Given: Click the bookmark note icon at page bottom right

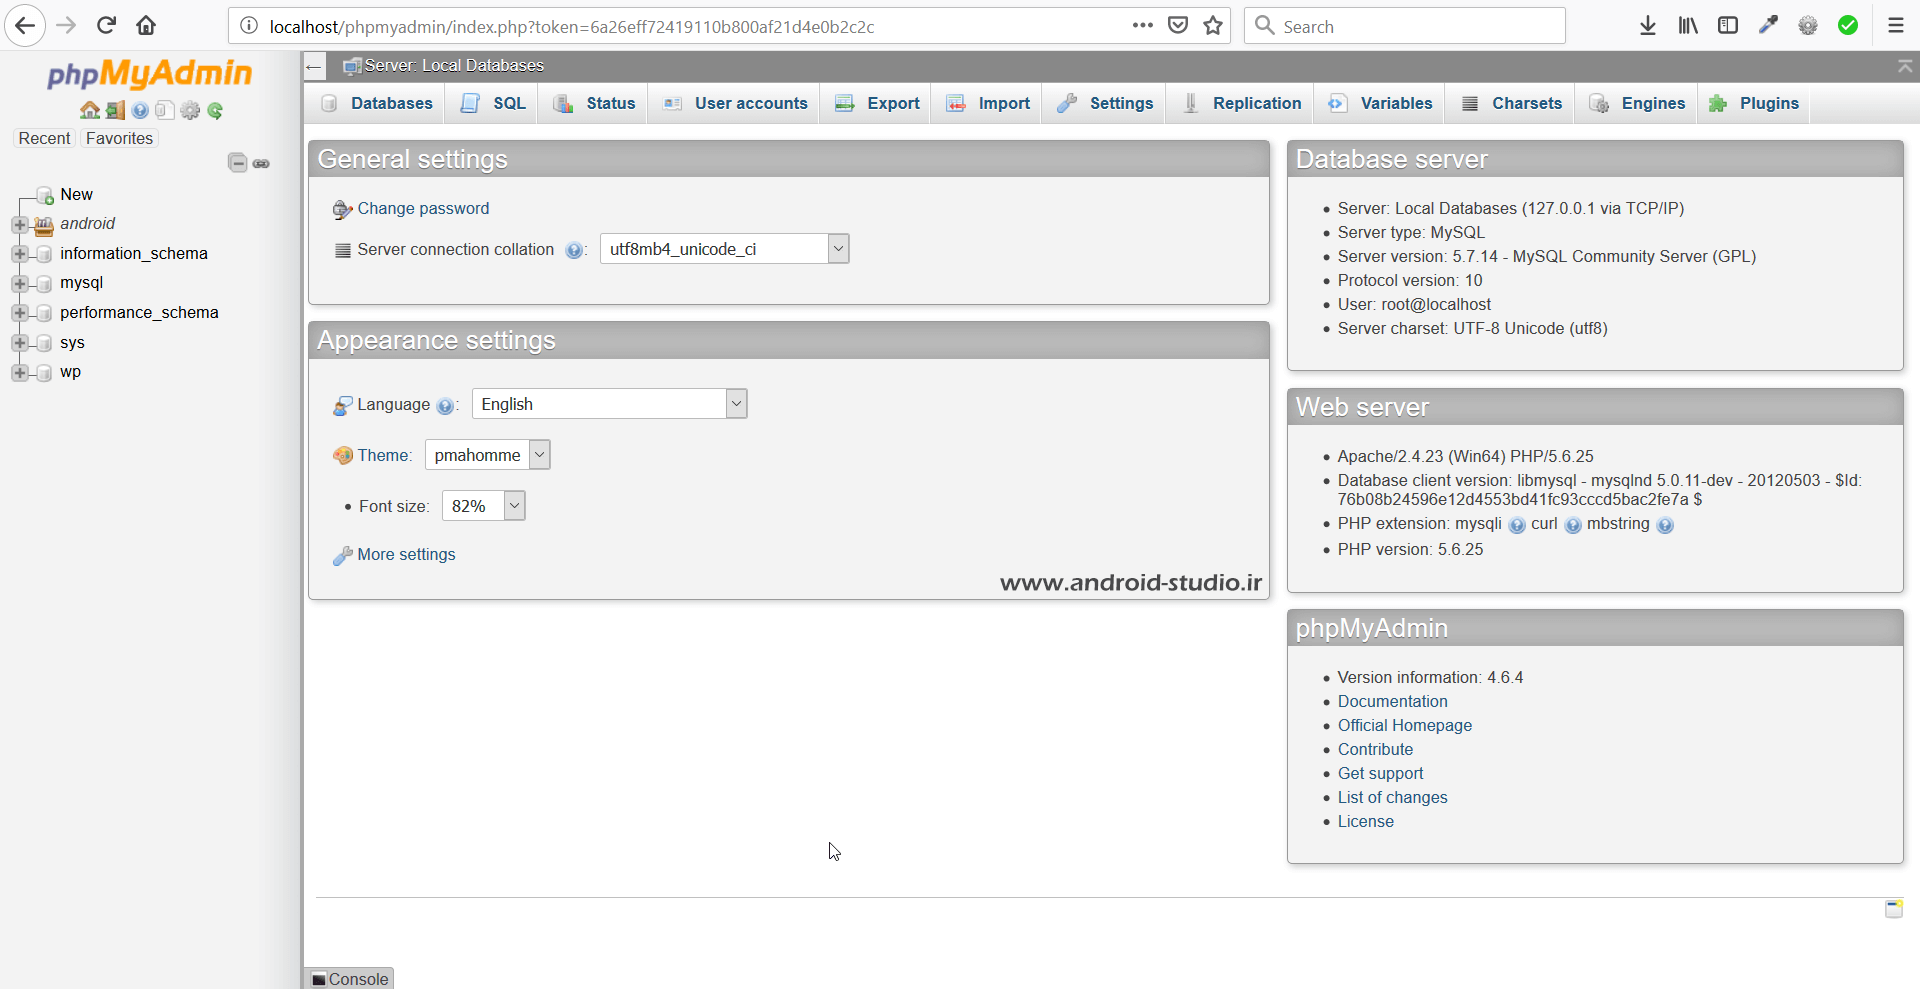Looking at the screenshot, I should pos(1894,908).
